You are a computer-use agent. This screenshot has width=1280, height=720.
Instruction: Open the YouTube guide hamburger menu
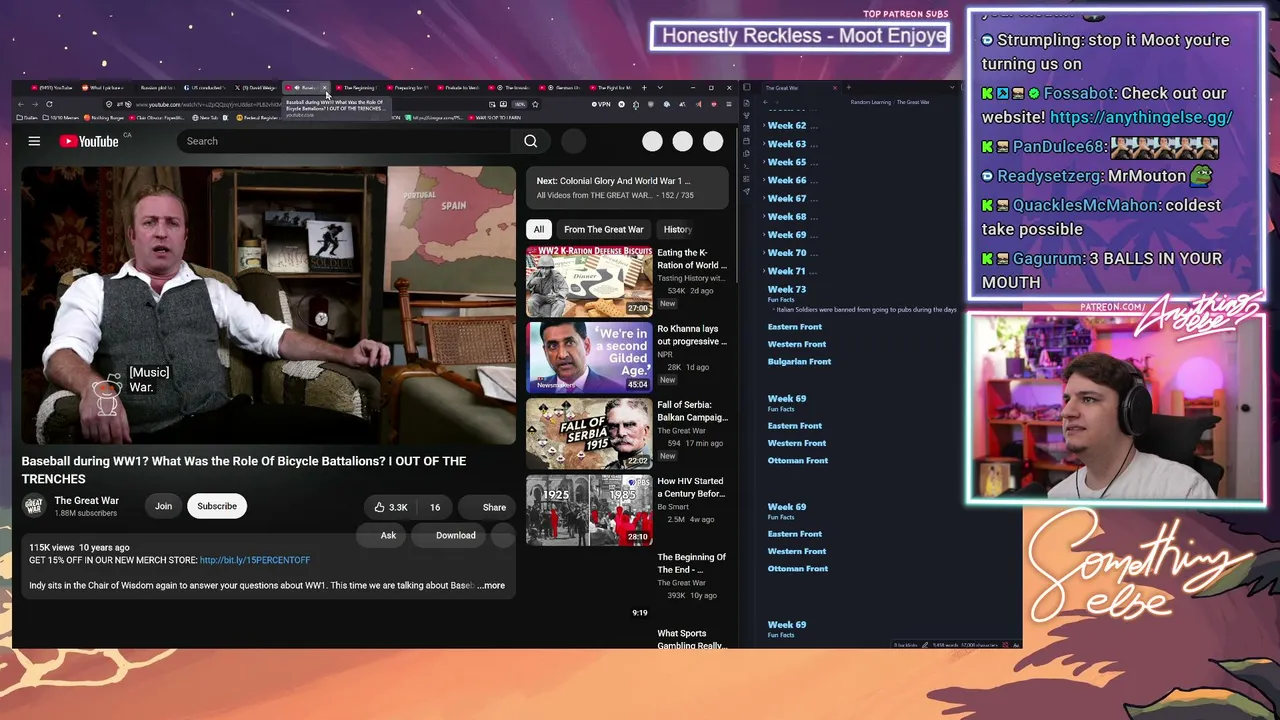pyautogui.click(x=34, y=141)
